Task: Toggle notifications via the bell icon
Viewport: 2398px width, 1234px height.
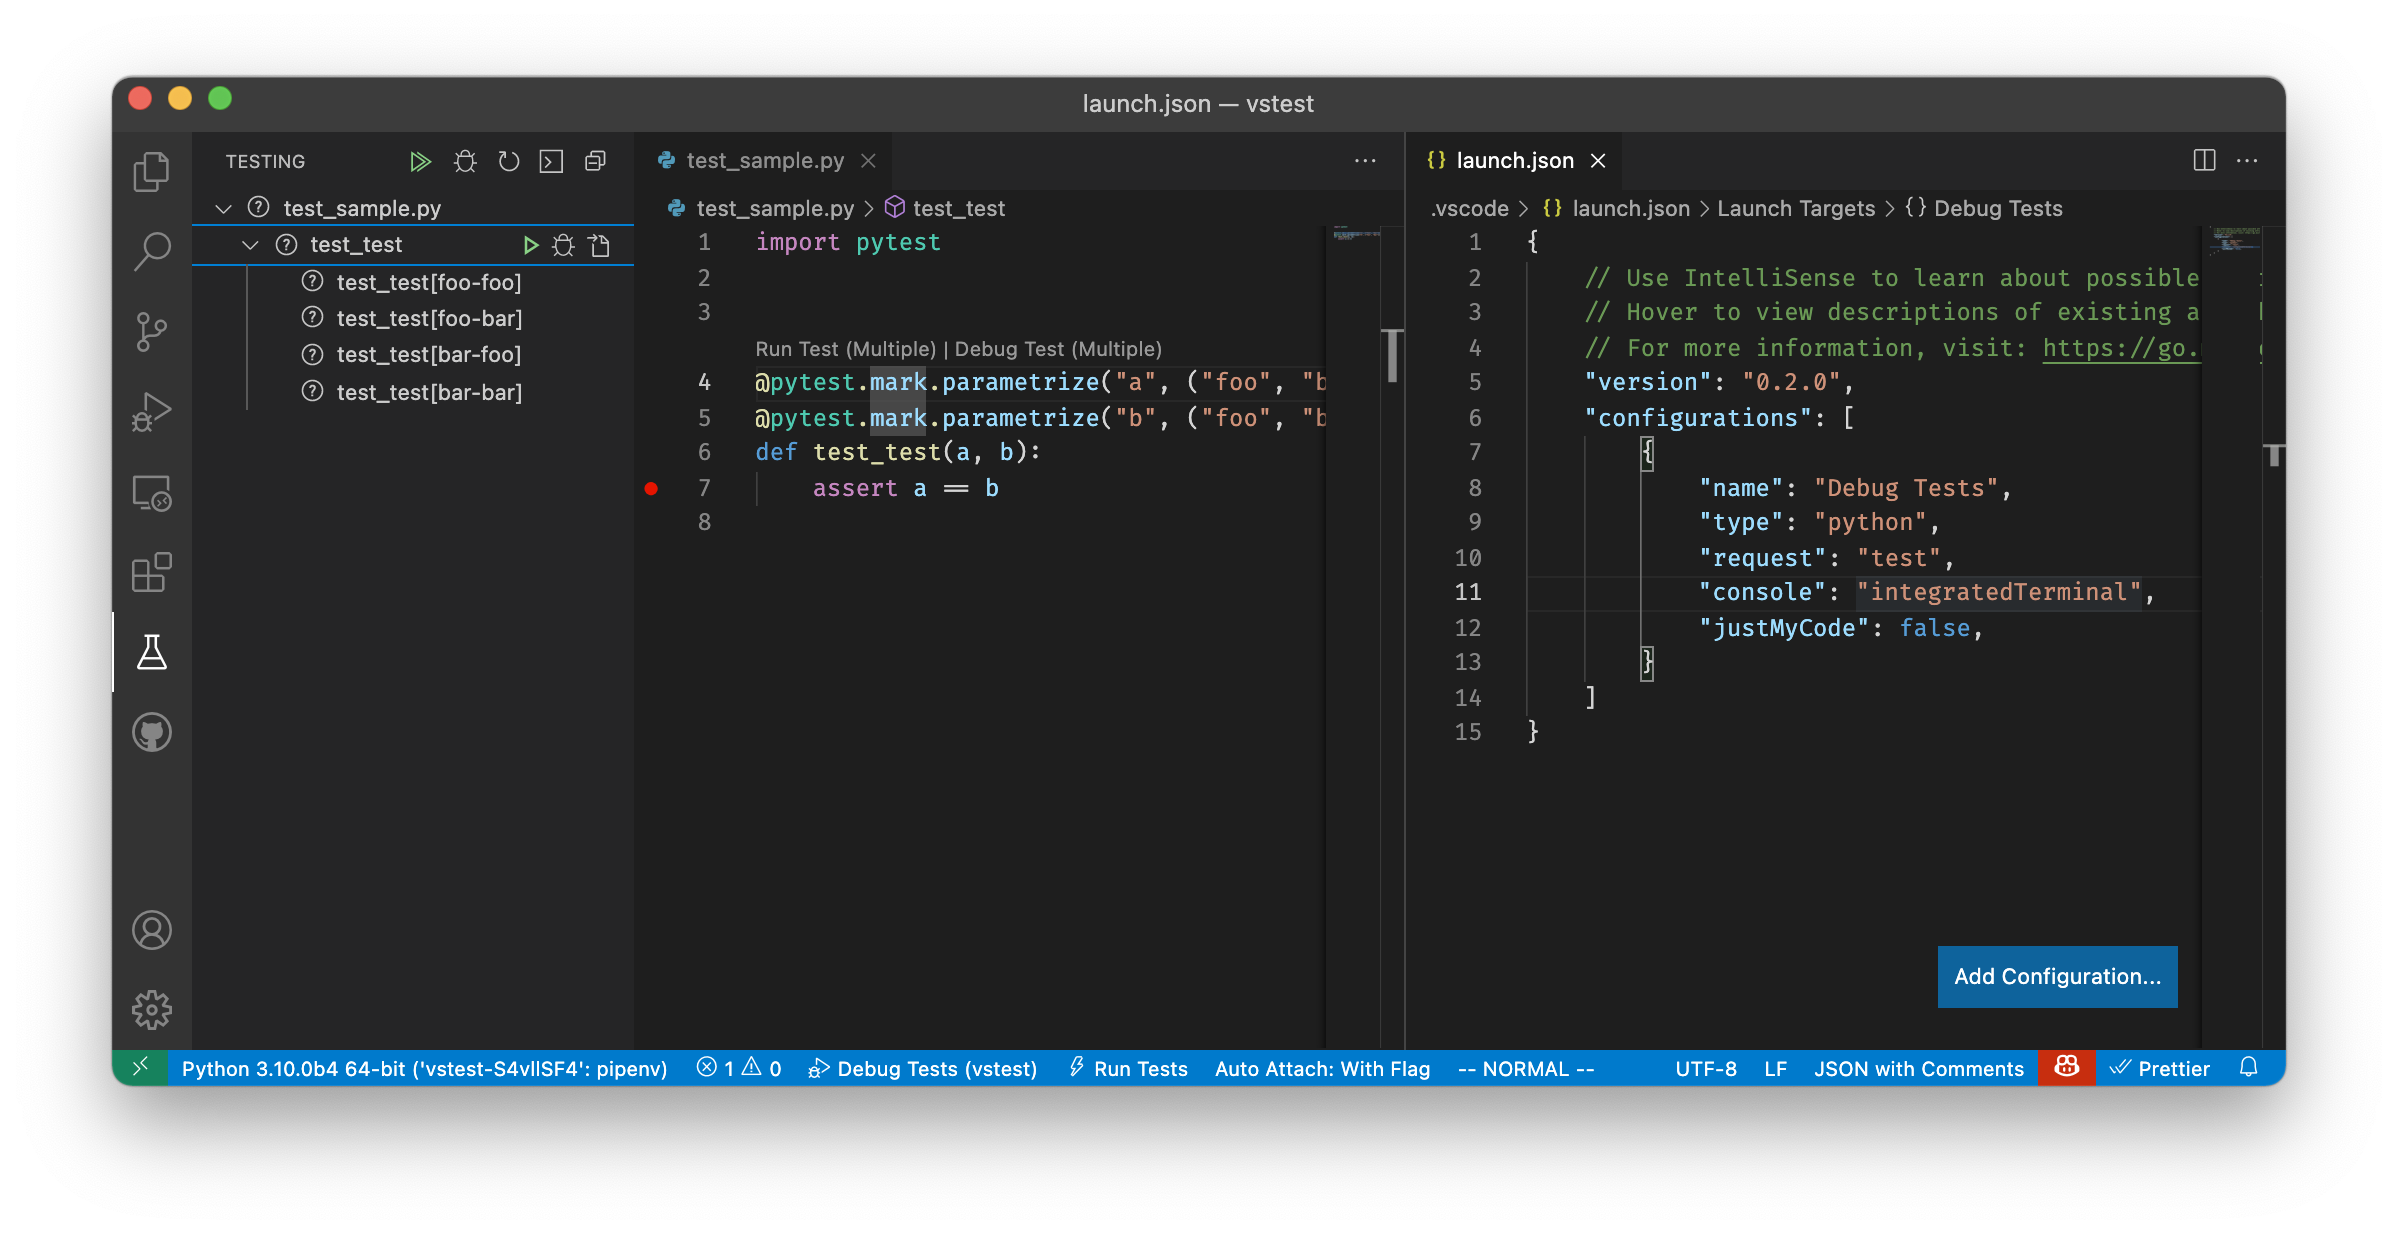Action: (2249, 1068)
